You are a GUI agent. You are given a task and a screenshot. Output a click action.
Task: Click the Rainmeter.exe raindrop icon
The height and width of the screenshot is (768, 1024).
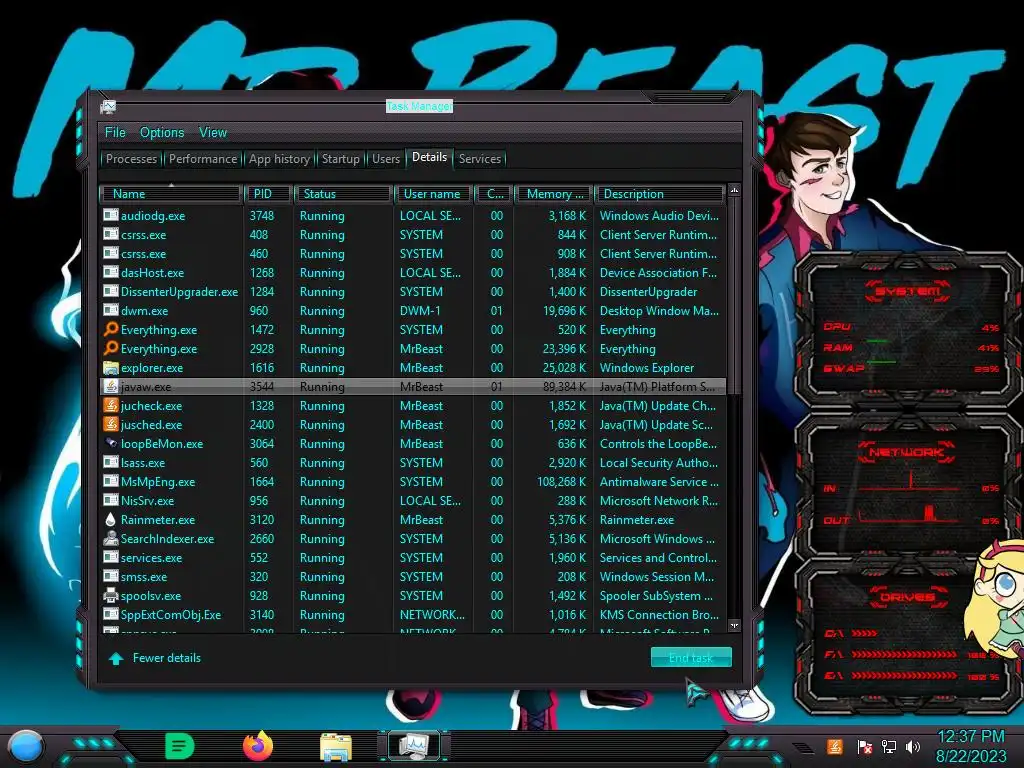pyautogui.click(x=110, y=519)
